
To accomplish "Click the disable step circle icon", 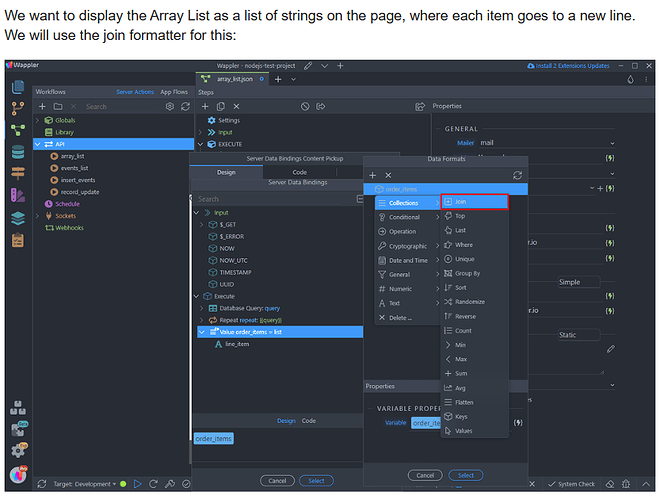I will [x=305, y=106].
